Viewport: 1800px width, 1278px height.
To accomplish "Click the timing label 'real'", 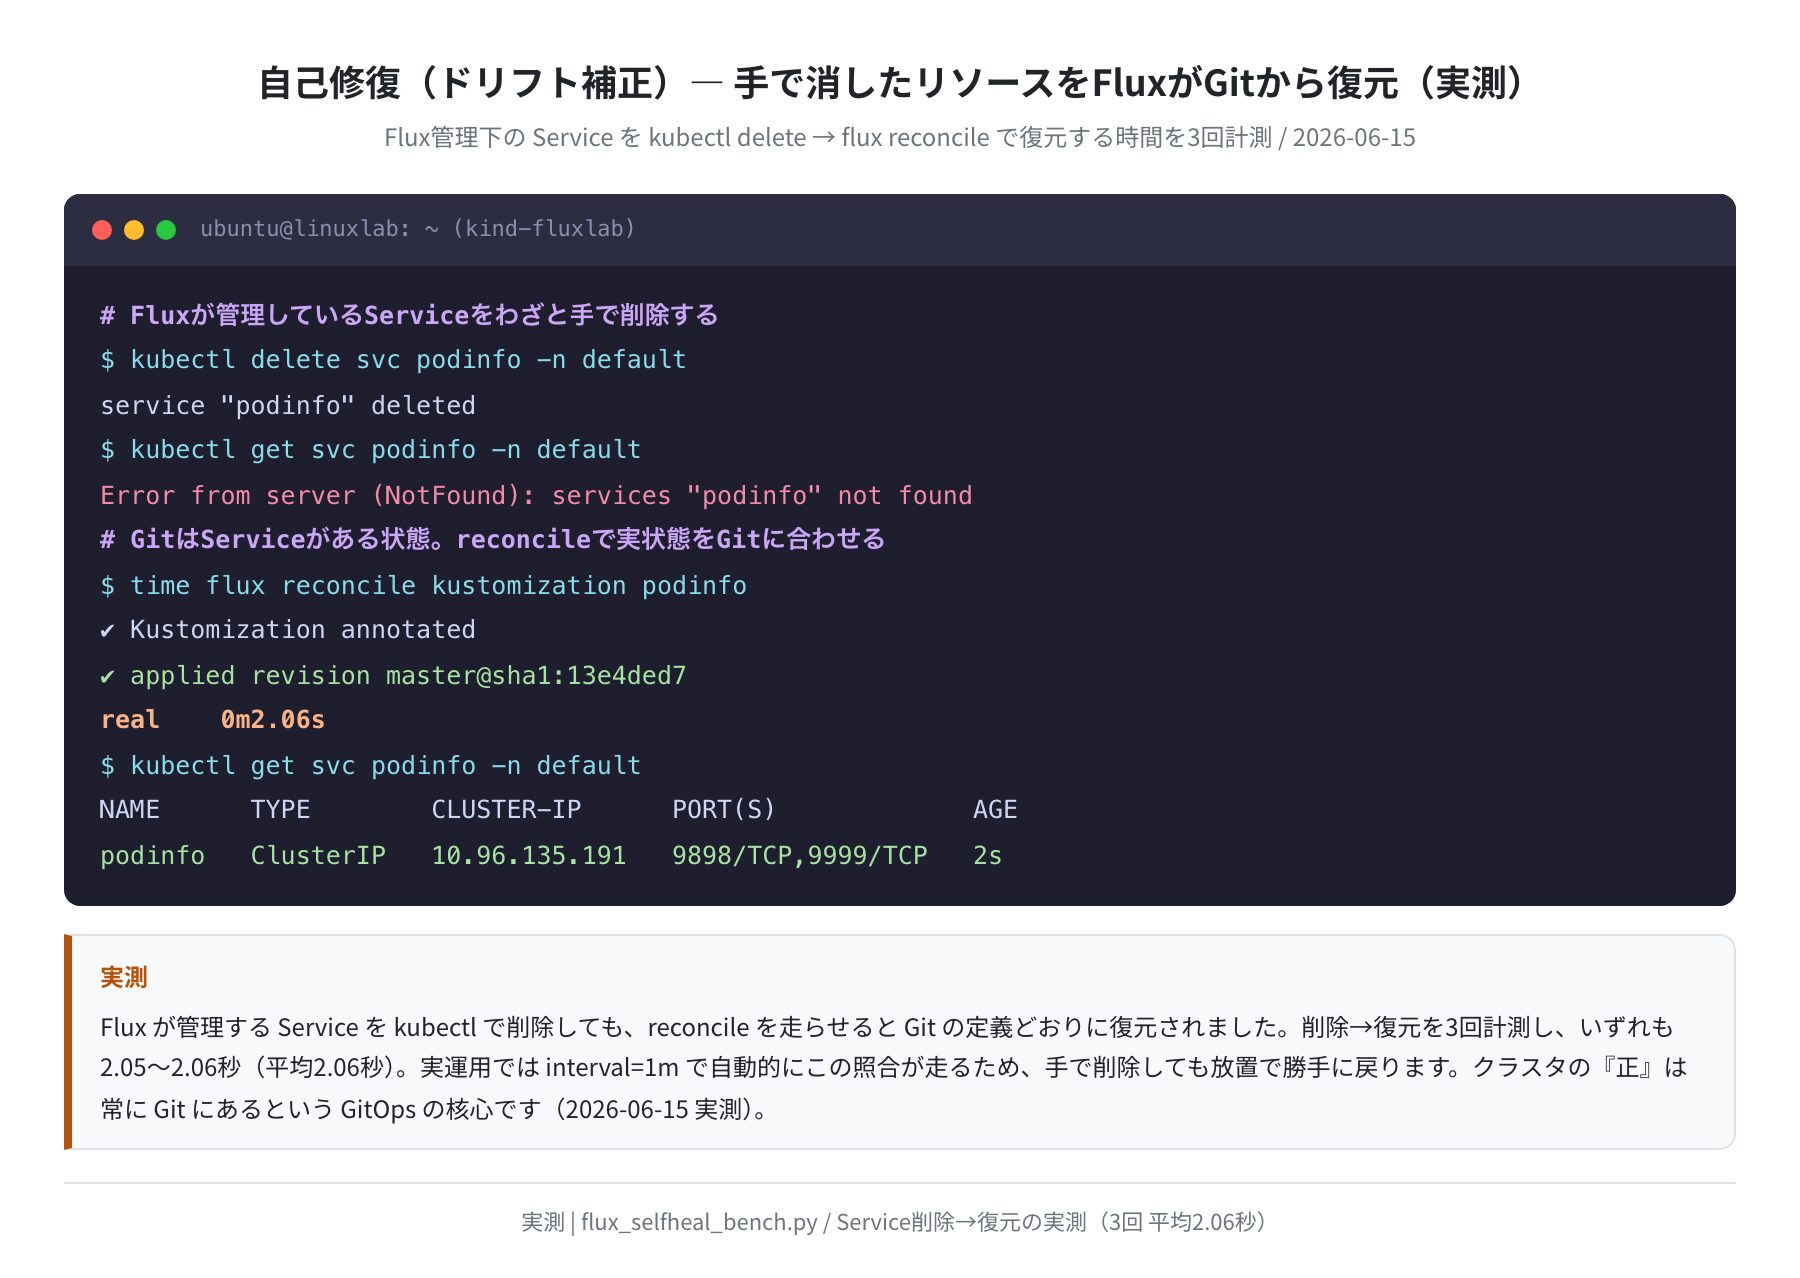I will [x=130, y=720].
